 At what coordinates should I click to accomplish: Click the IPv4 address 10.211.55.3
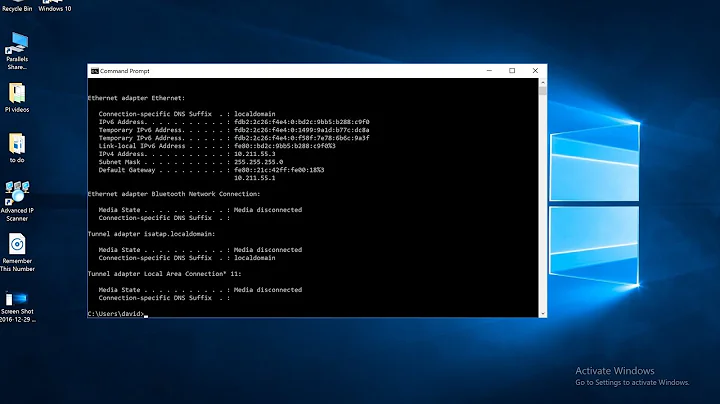[x=254, y=154]
